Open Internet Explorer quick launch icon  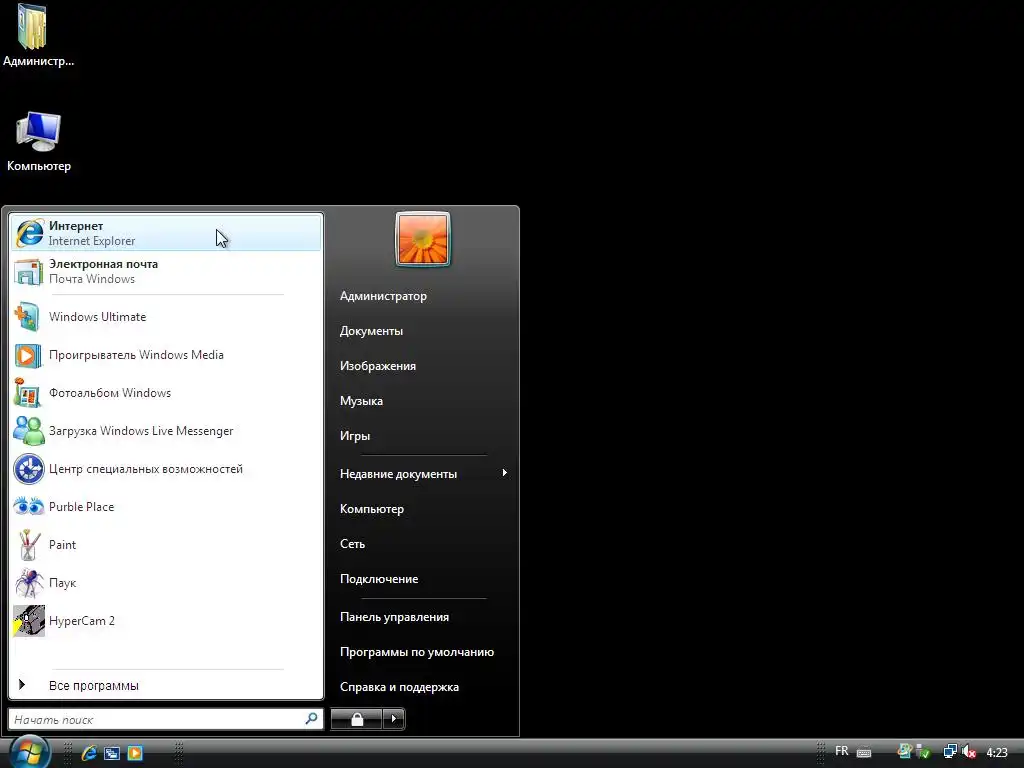coord(89,753)
